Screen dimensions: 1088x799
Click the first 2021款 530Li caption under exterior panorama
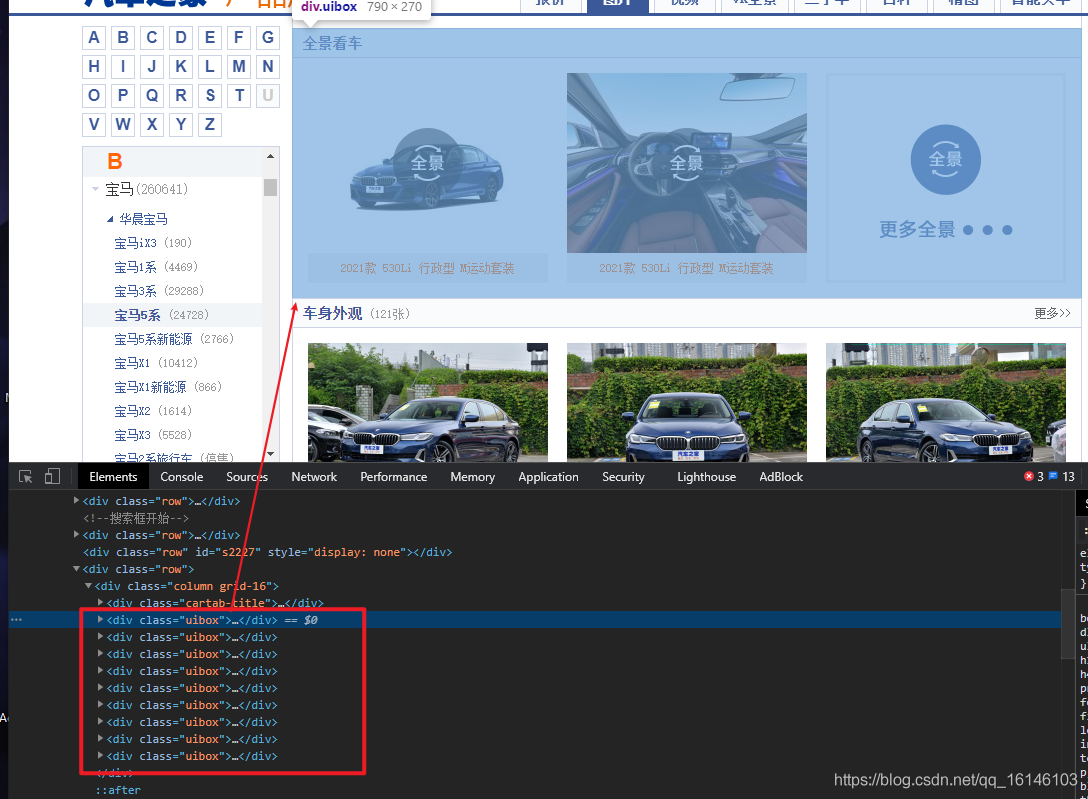tap(427, 268)
